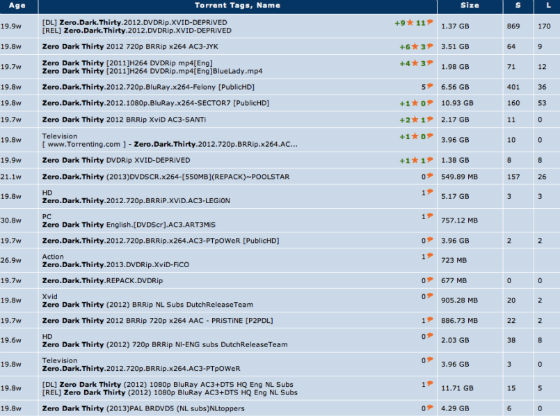Sort torrents by the Size column header
Viewport: 560px width, 416px height.
click(x=470, y=5)
